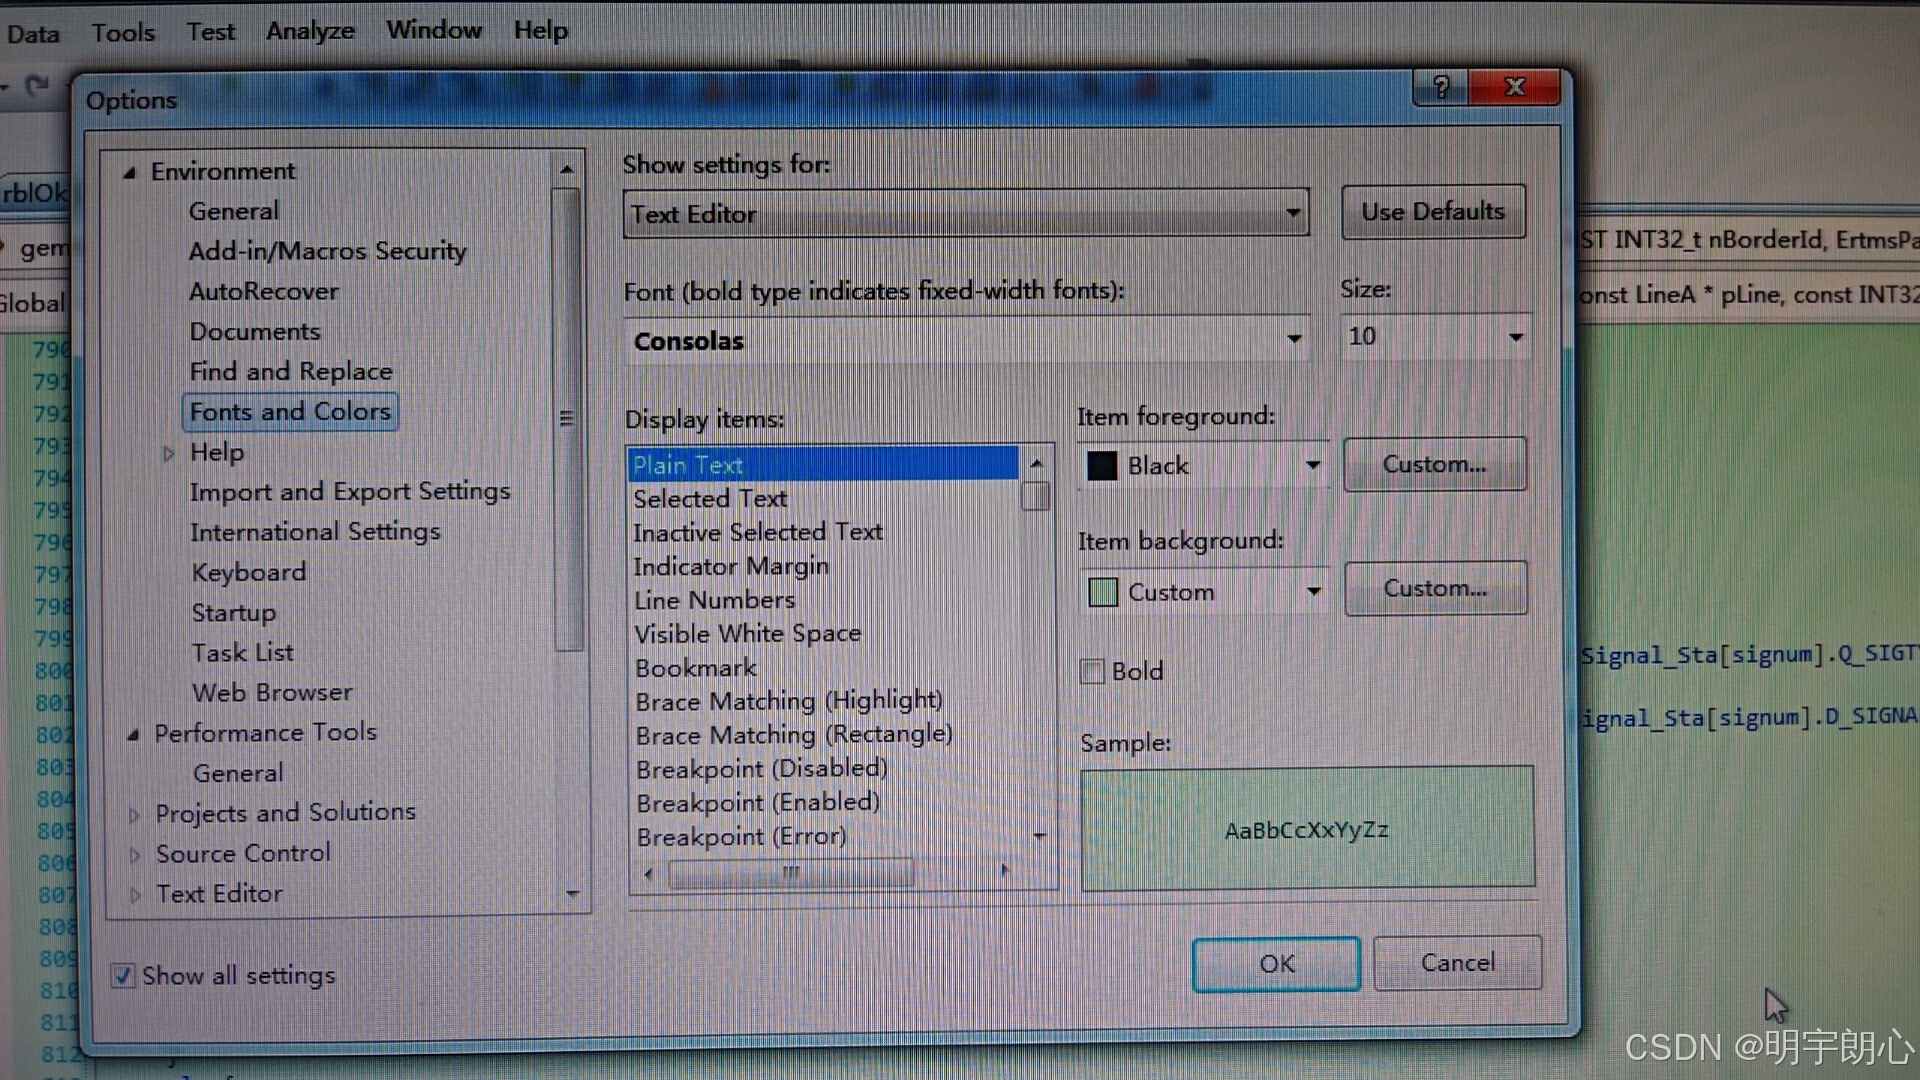Open the Analyze menu
Screen dimensions: 1920x1080
[x=310, y=31]
